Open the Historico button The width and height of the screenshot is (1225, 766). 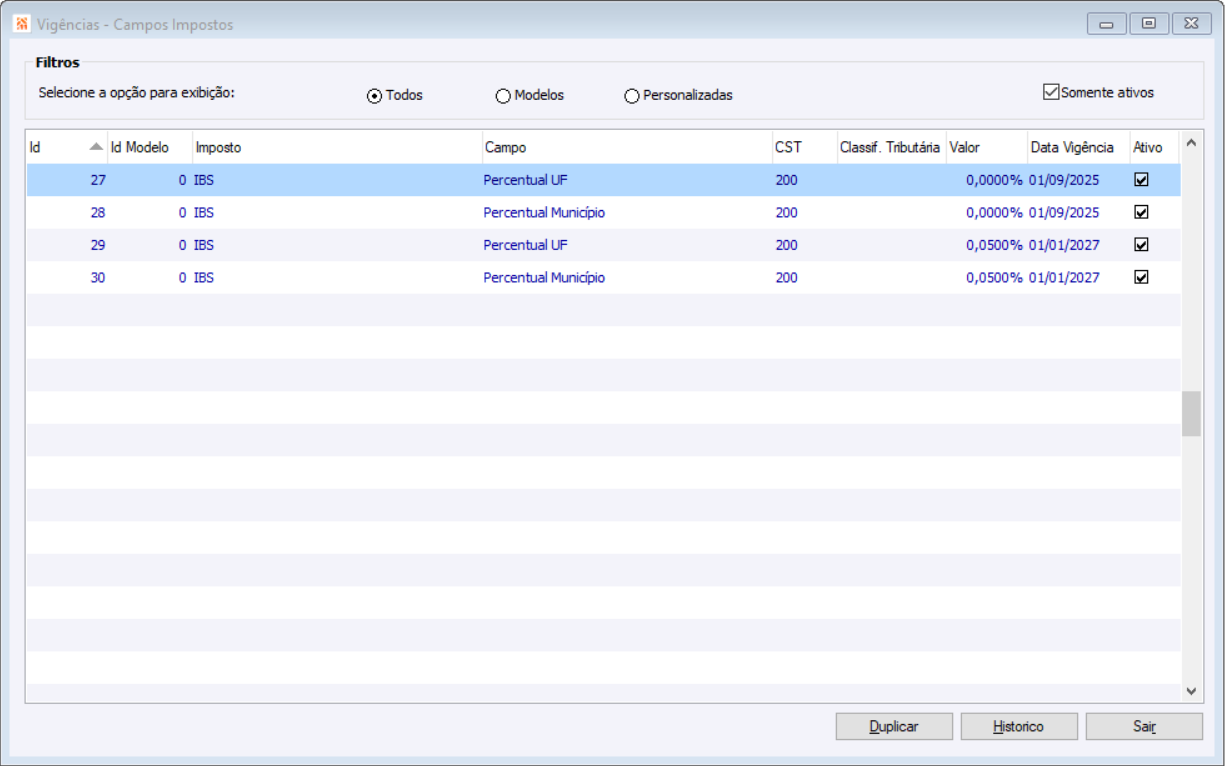[1019, 727]
